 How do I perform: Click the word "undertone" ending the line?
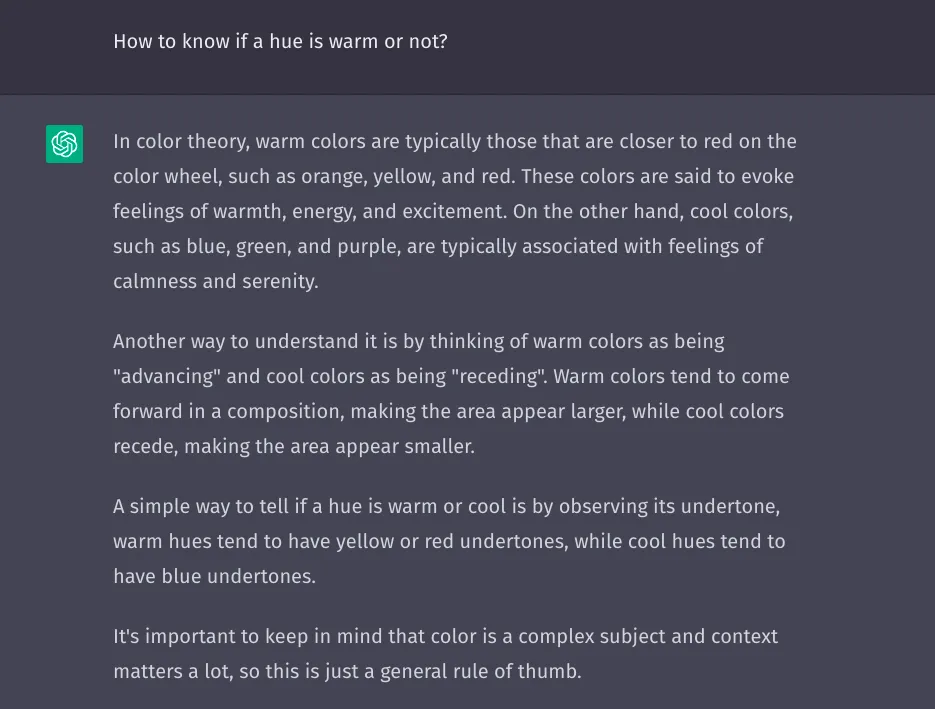coord(731,507)
